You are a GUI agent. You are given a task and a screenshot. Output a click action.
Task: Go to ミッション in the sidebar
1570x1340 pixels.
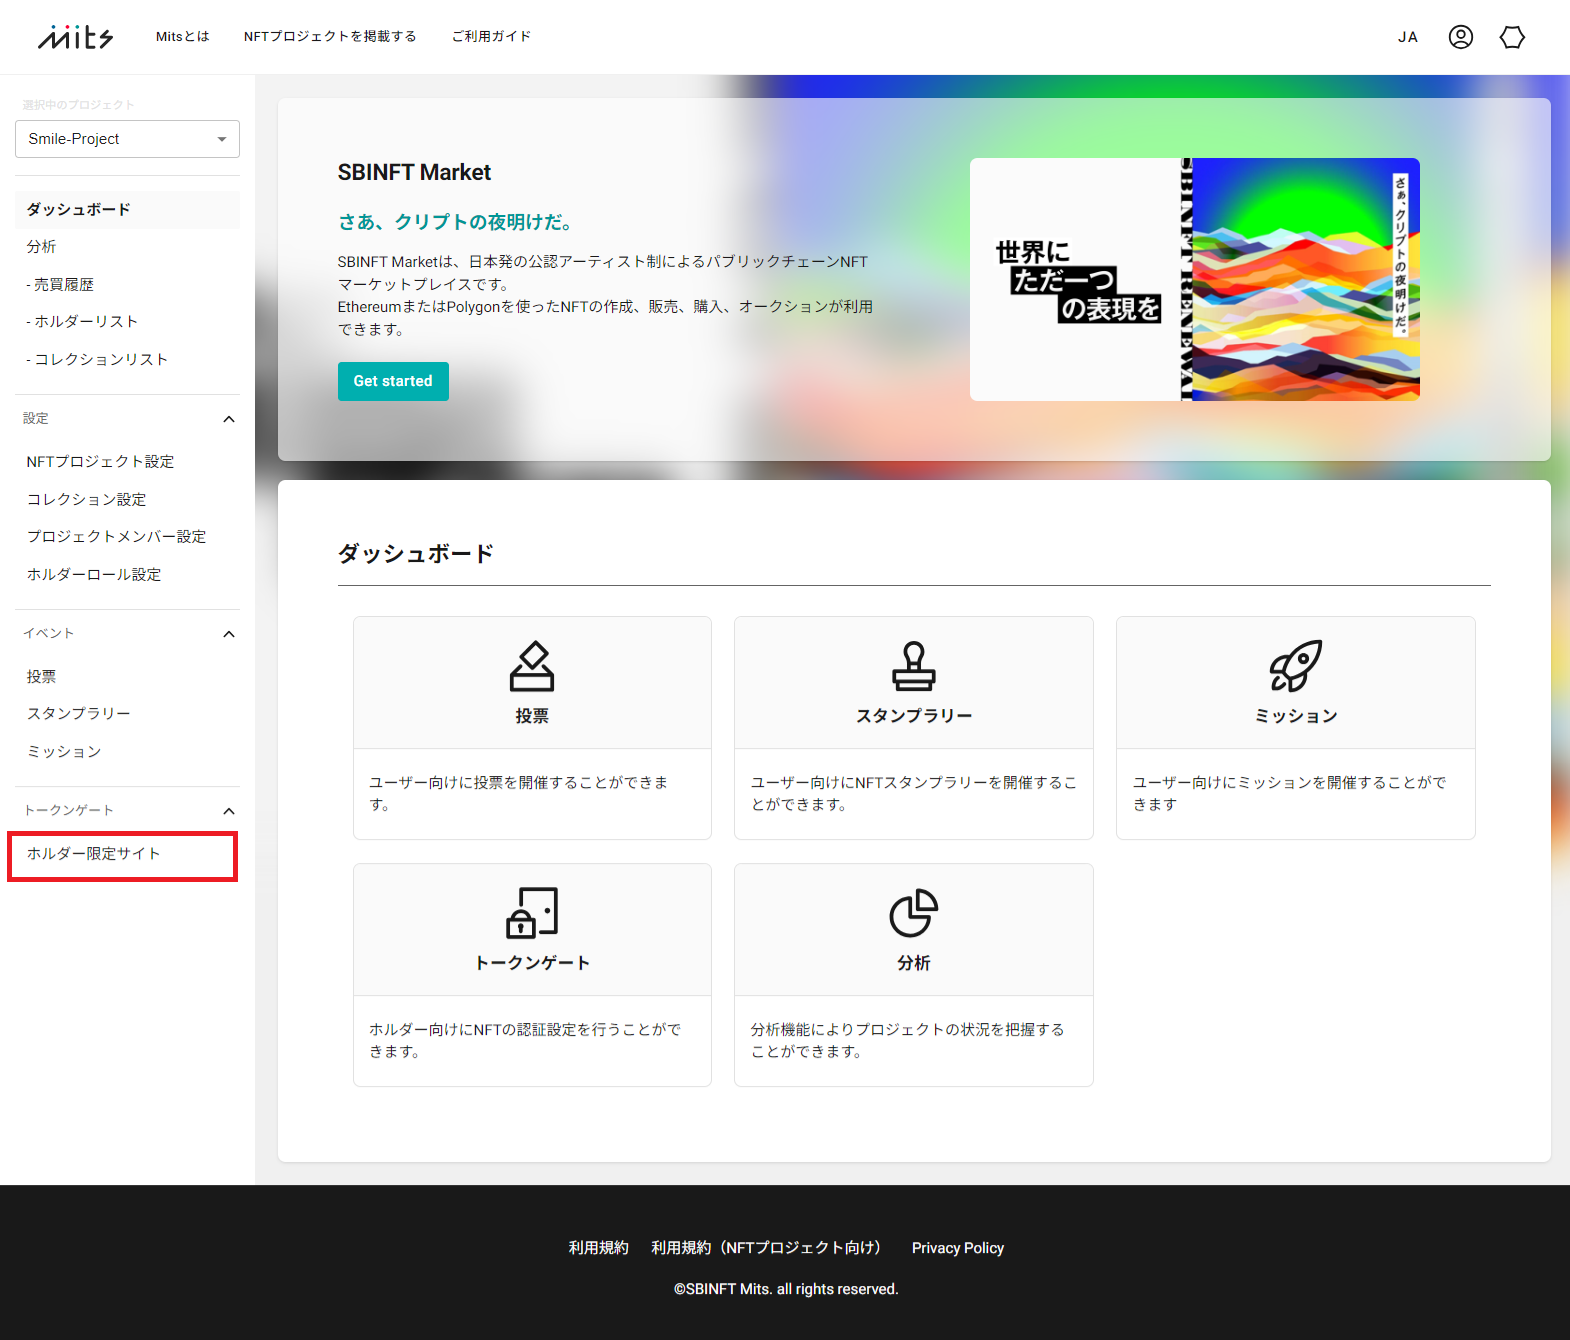[64, 752]
